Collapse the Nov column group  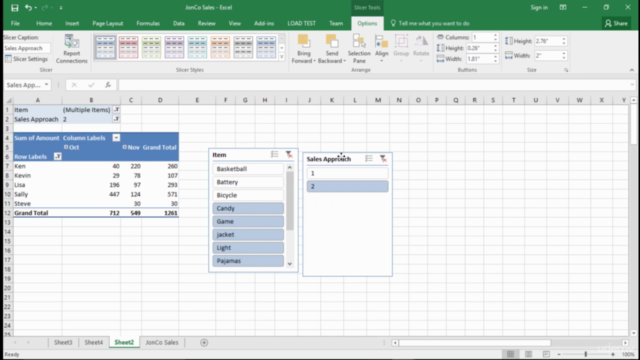pyautogui.click(x=124, y=147)
